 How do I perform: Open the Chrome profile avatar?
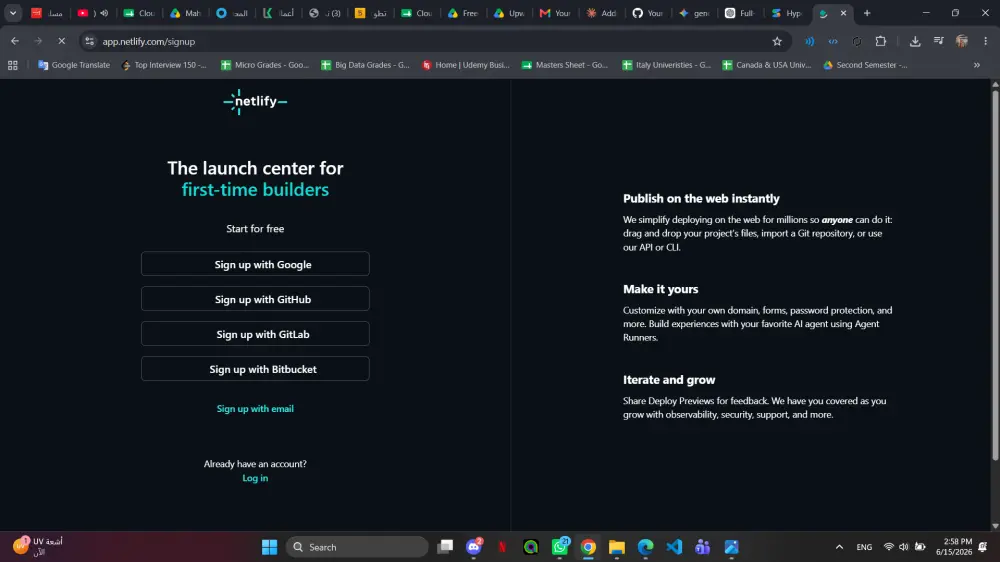click(x=962, y=41)
